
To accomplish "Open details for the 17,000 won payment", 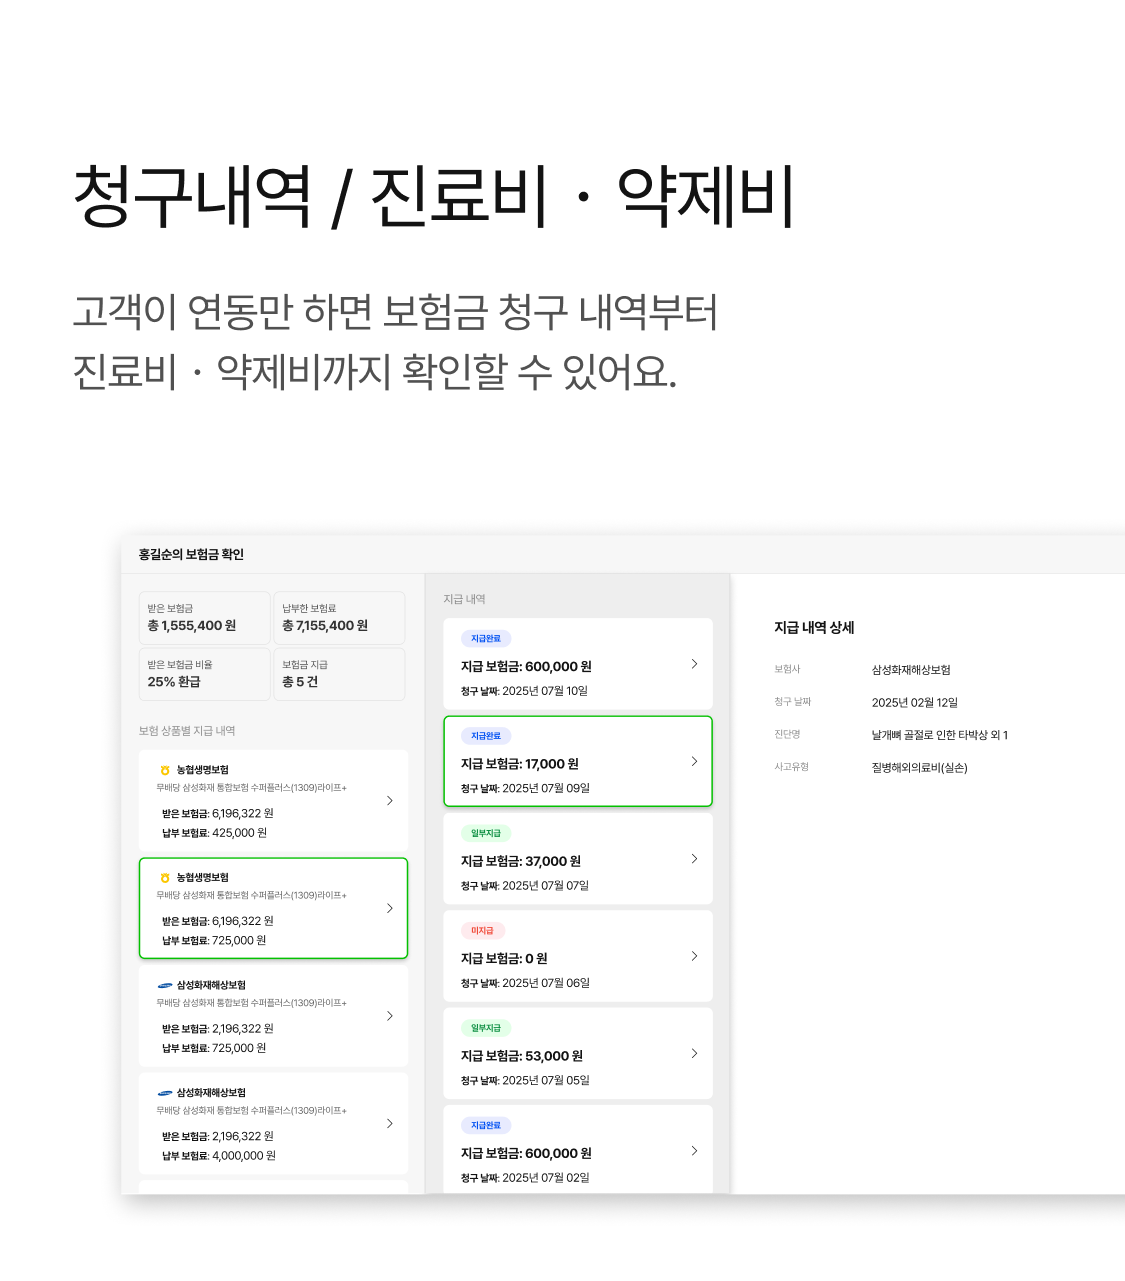I will pos(578,761).
